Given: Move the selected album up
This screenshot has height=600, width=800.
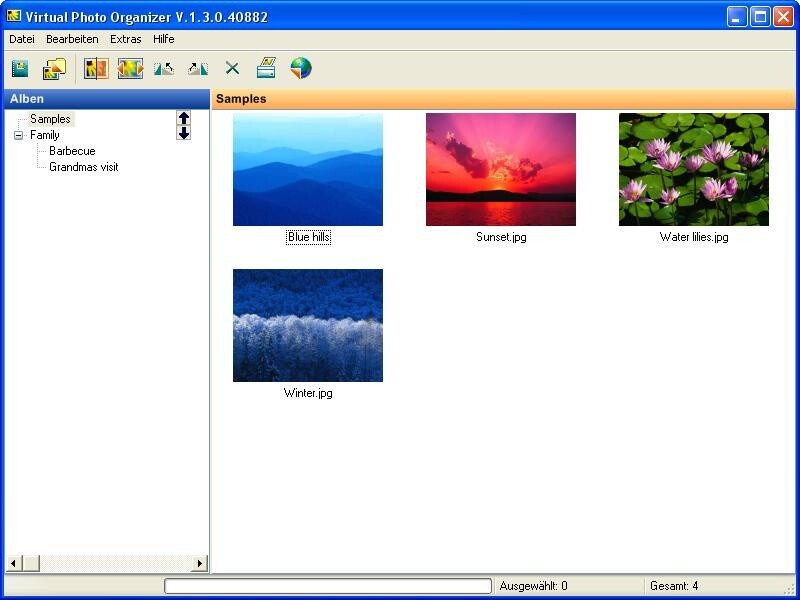Looking at the screenshot, I should pyautogui.click(x=182, y=118).
